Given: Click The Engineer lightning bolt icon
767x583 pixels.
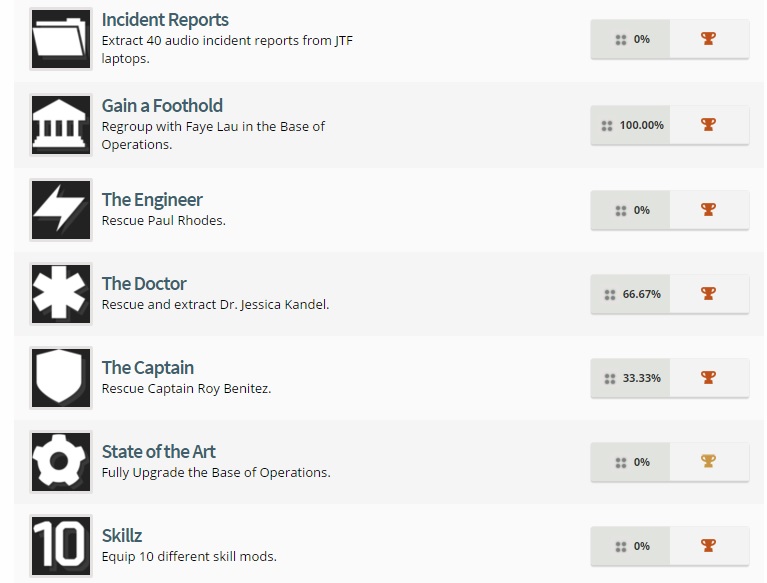Looking at the screenshot, I should 61,210.
